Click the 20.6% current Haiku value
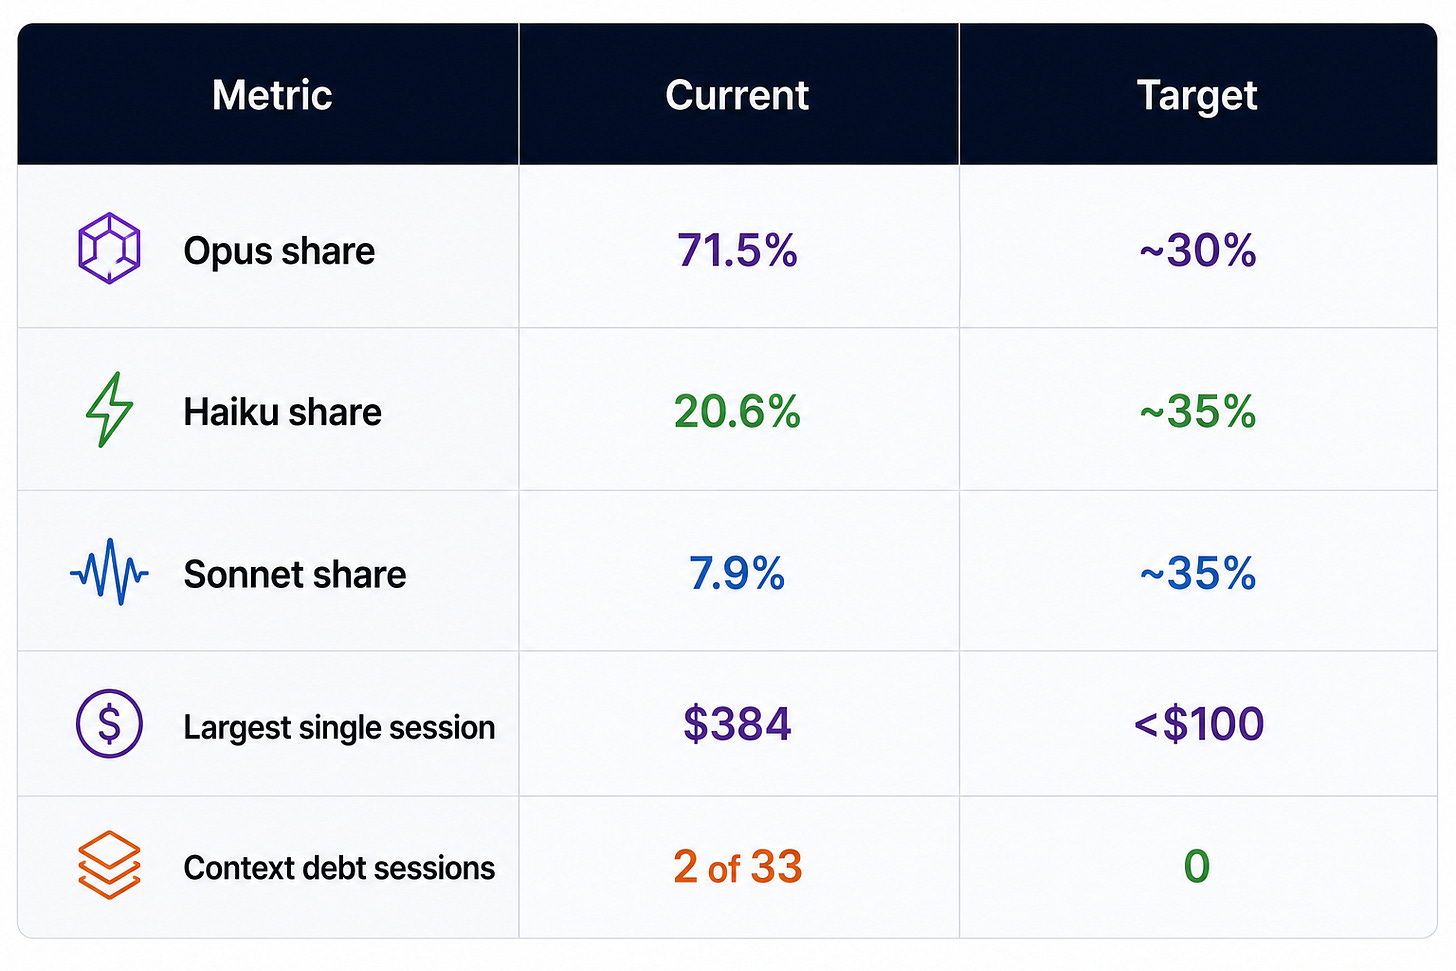Viewport: 1456px width, 971px height. (737, 411)
